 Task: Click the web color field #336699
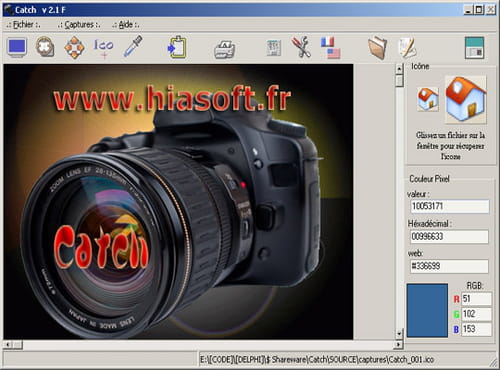click(449, 266)
